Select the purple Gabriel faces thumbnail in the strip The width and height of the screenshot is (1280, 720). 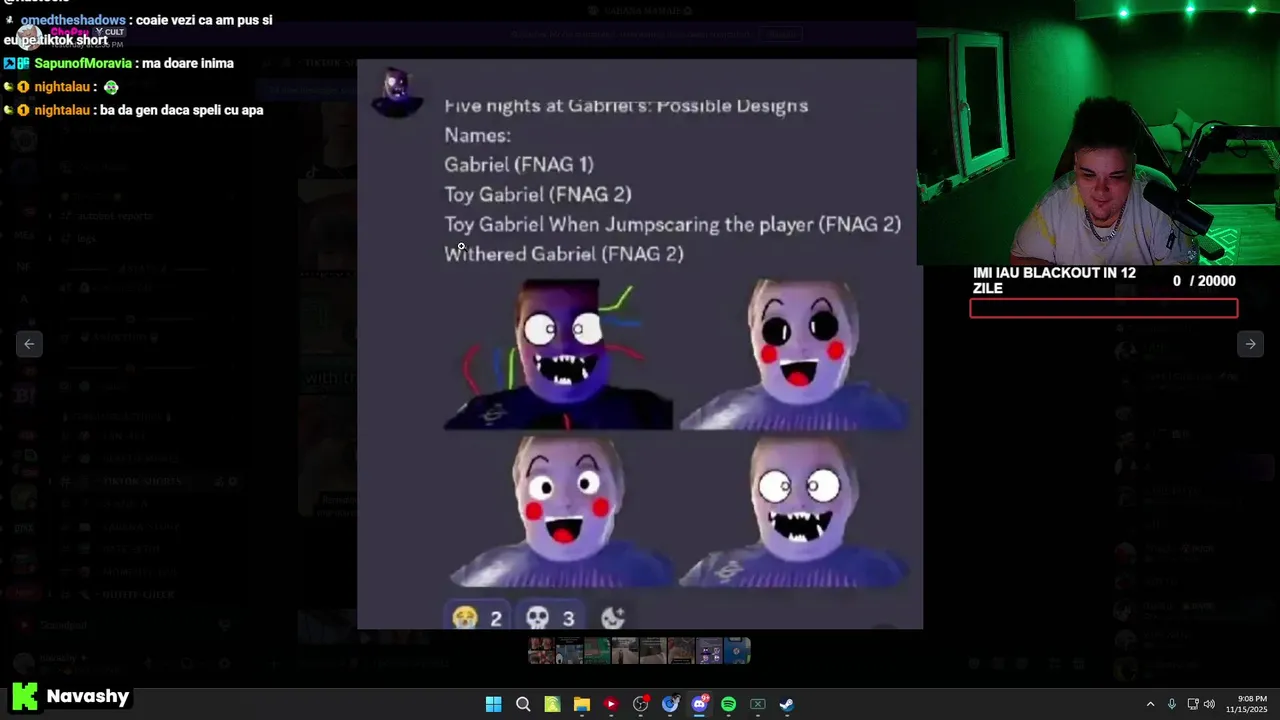pos(709,651)
